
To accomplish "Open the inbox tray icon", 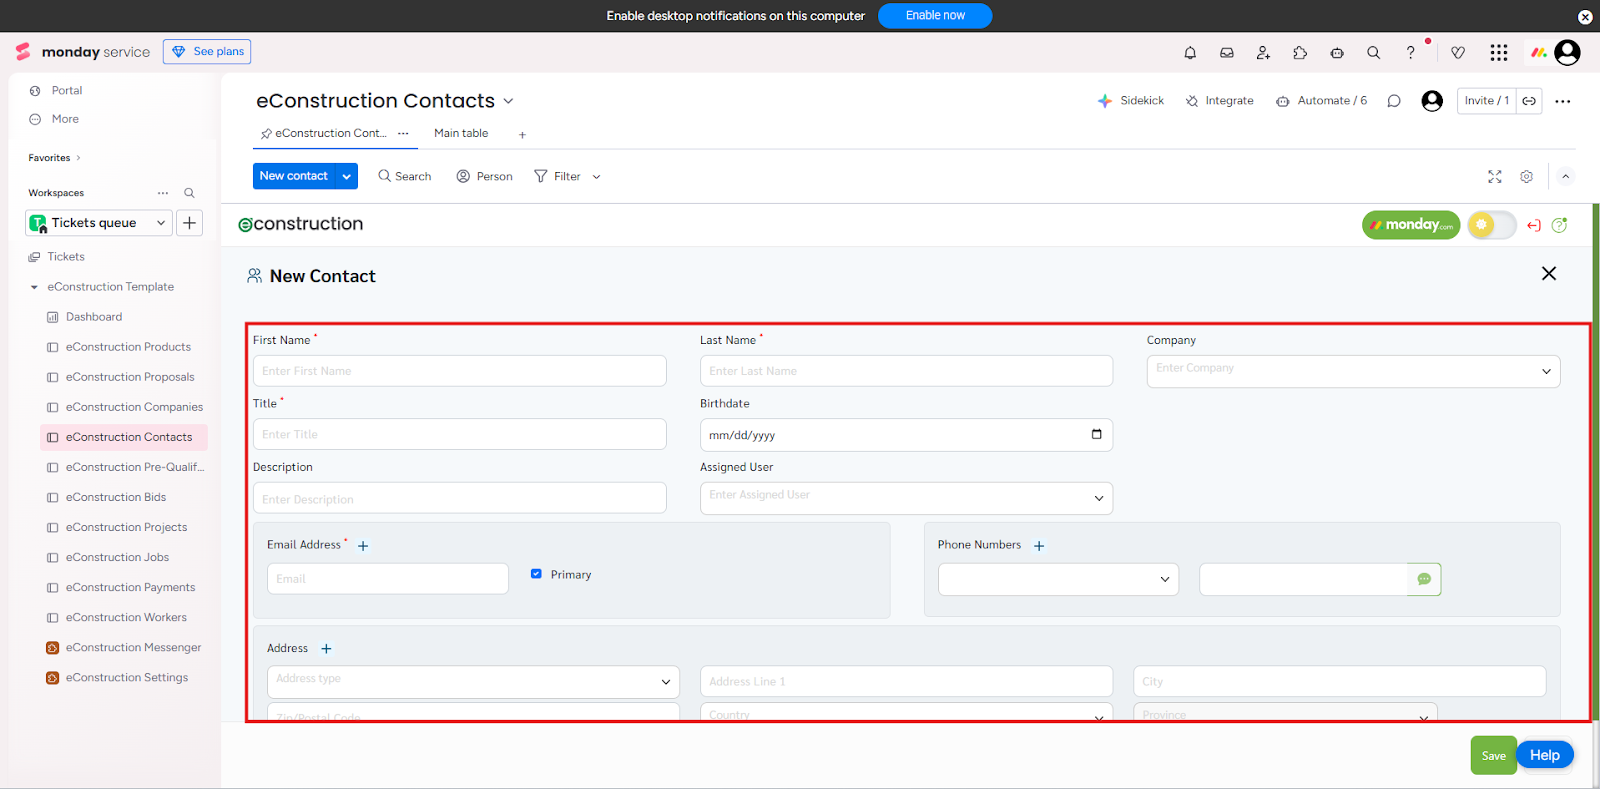I will click(1227, 53).
